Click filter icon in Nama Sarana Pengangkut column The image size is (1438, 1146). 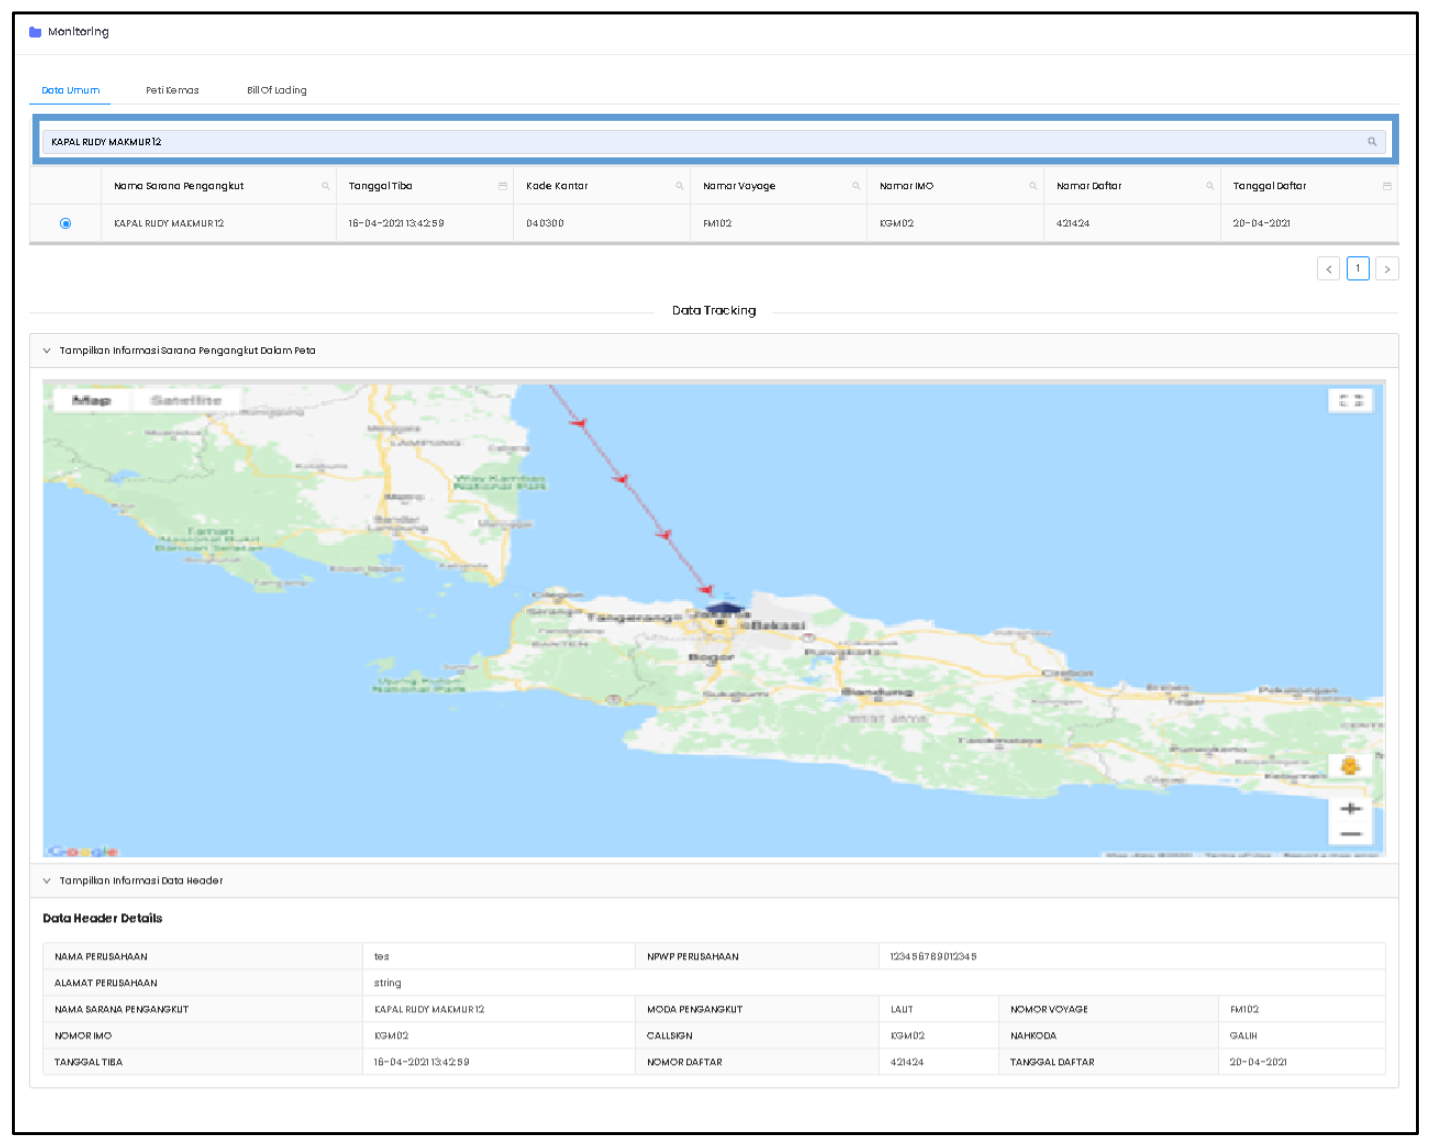click(325, 186)
